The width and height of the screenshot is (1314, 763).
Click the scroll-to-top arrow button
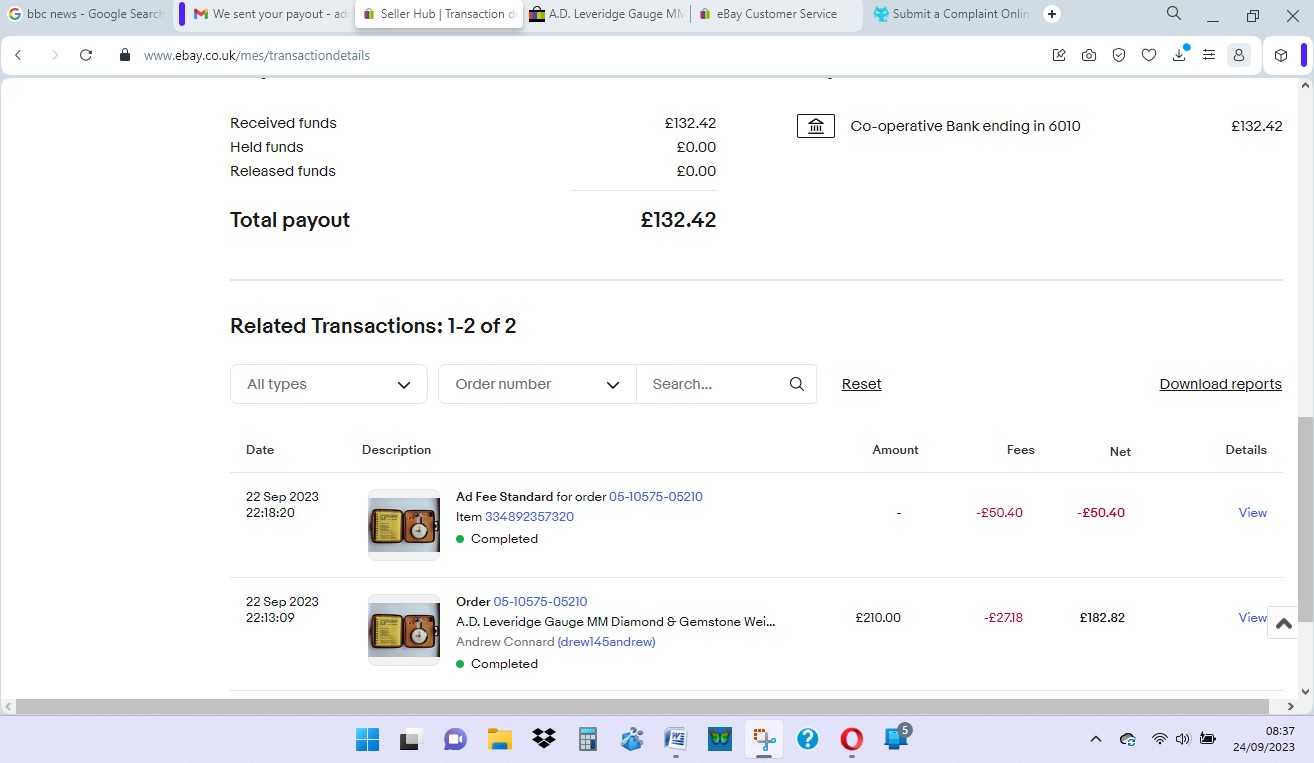coord(1284,623)
